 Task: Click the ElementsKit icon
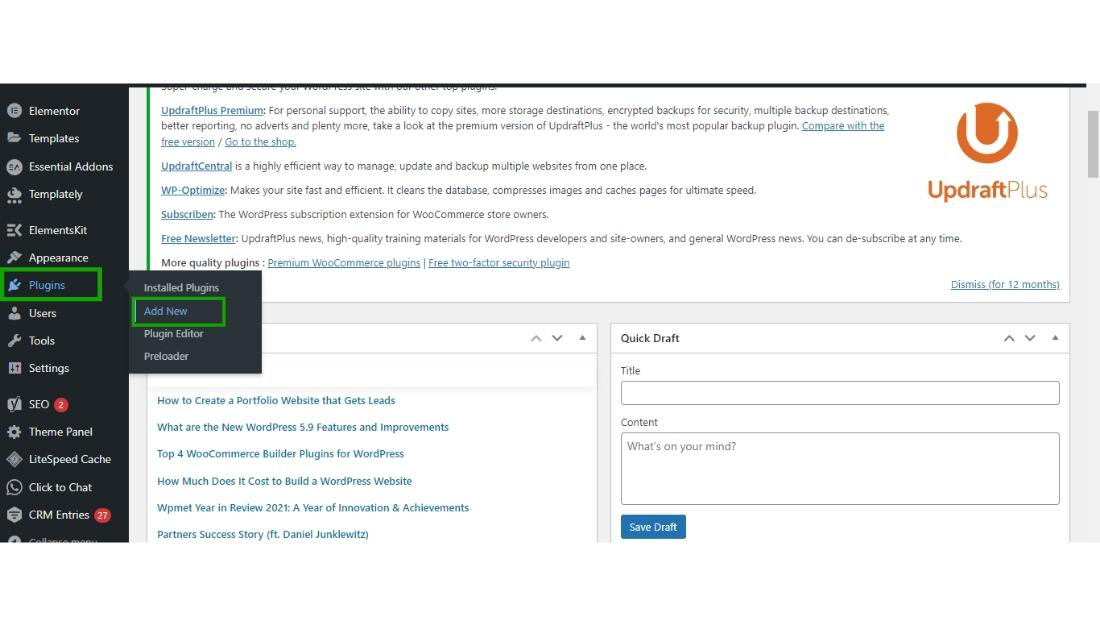pyautogui.click(x=14, y=230)
